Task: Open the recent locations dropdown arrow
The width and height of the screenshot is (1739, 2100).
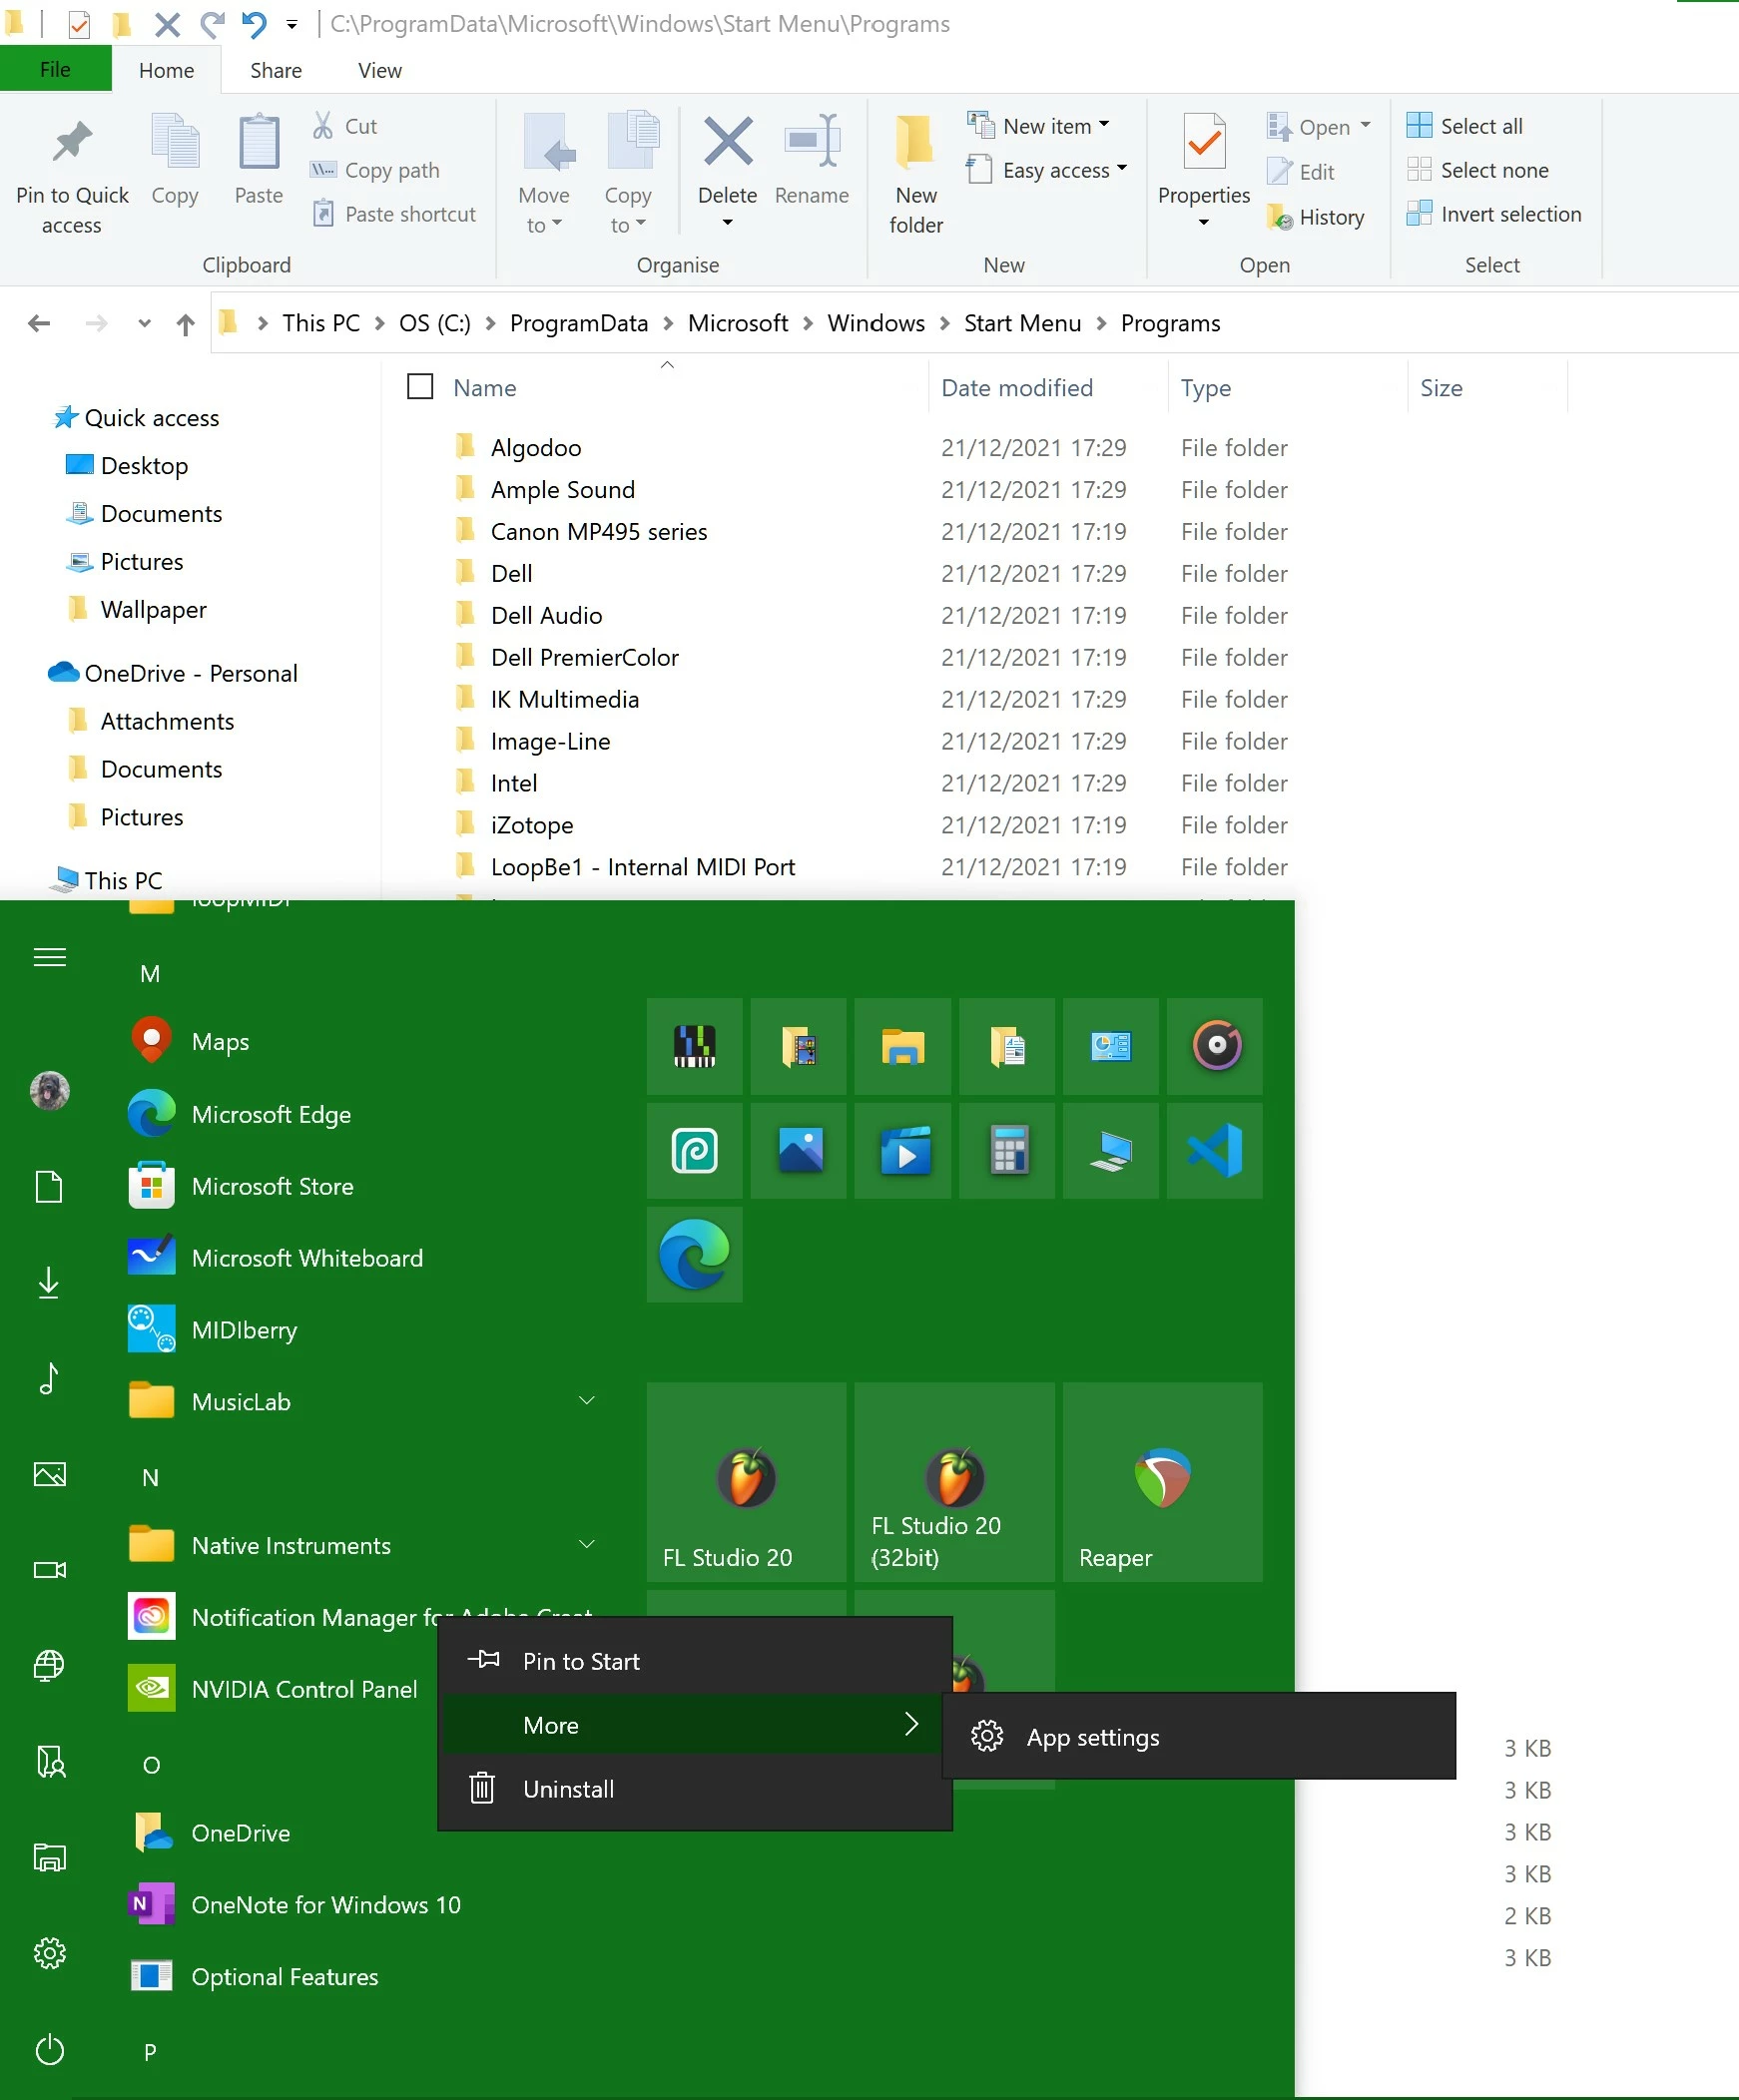Action: (145, 323)
